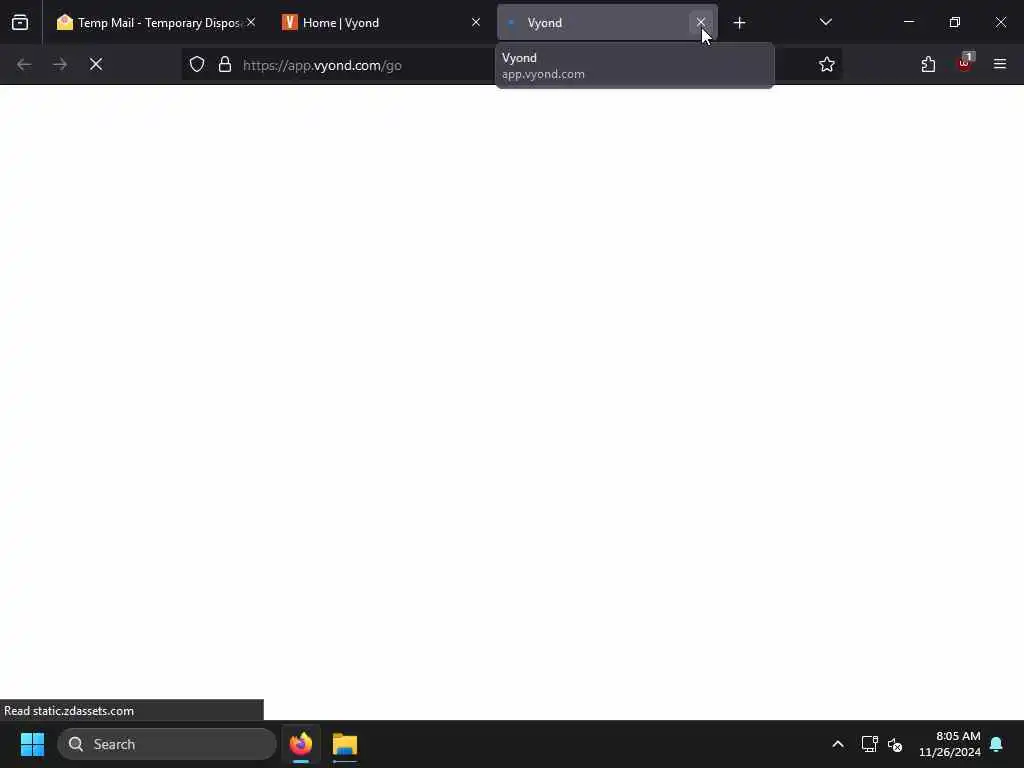Open muted volume tray icon

tap(895, 744)
